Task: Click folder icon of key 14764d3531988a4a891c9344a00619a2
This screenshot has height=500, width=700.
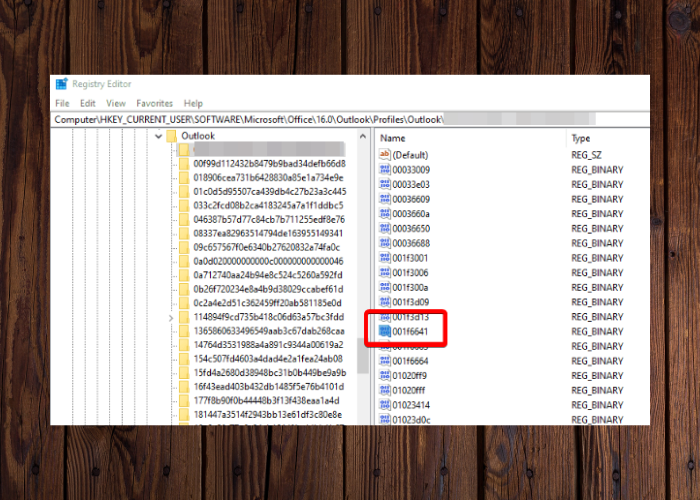Action: coord(184,345)
